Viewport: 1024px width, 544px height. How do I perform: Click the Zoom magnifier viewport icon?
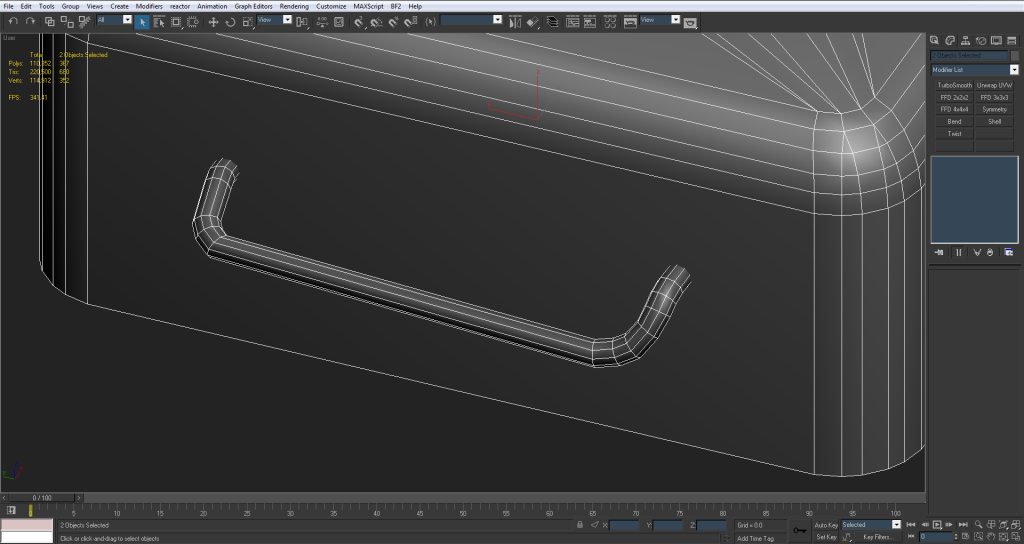click(977, 524)
